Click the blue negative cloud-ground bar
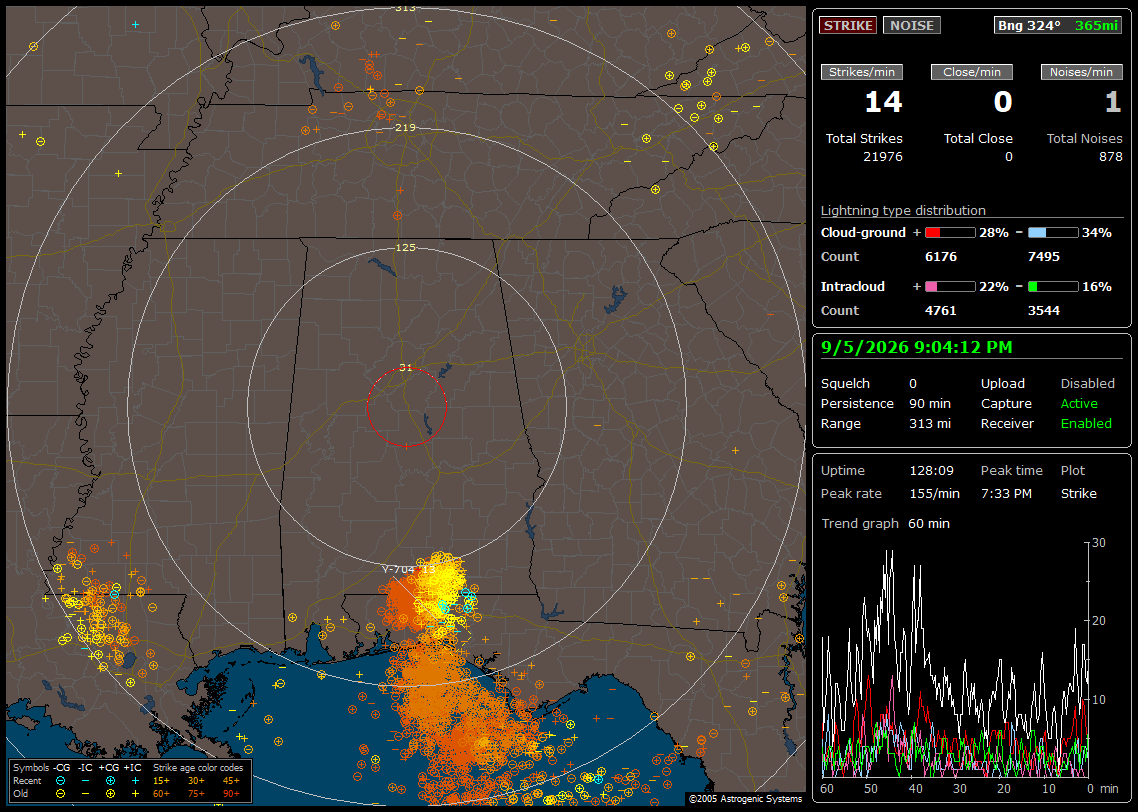Viewport: 1138px width, 812px height. click(x=1053, y=233)
